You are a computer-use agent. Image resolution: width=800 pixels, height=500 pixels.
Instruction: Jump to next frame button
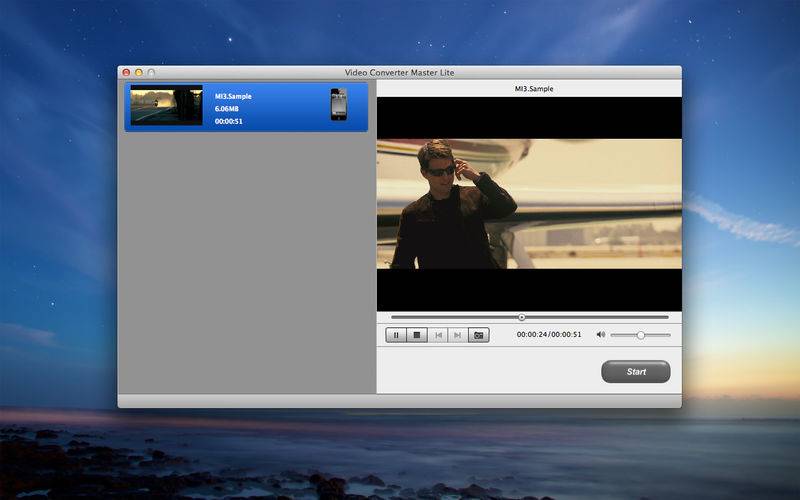458,335
